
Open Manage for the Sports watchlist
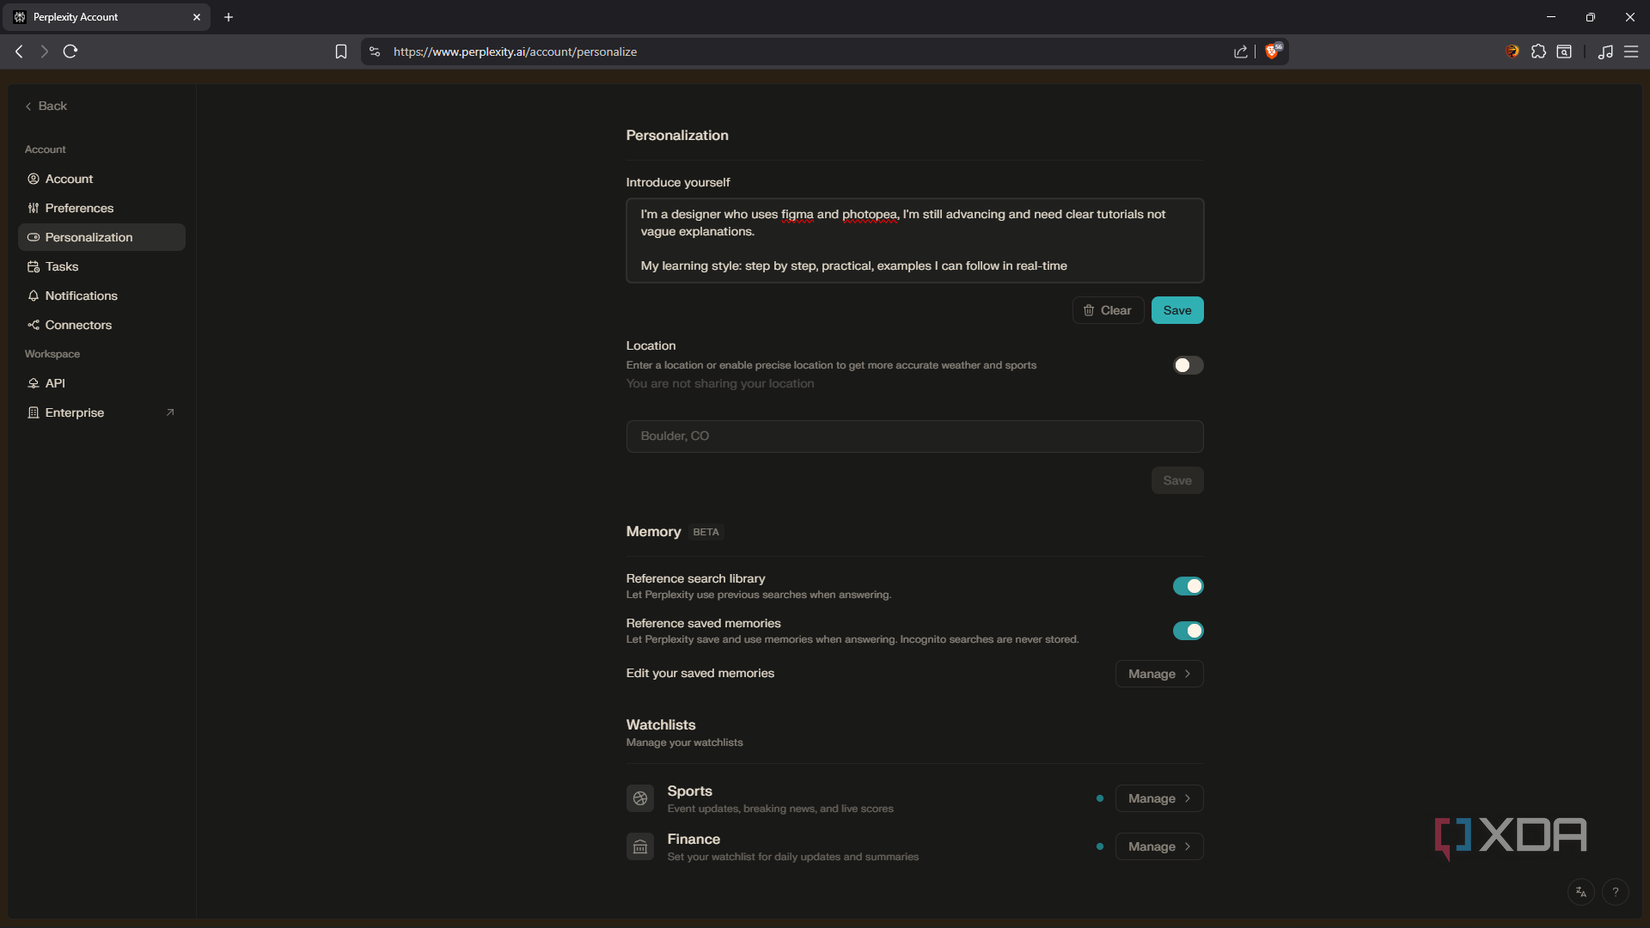point(1159,798)
